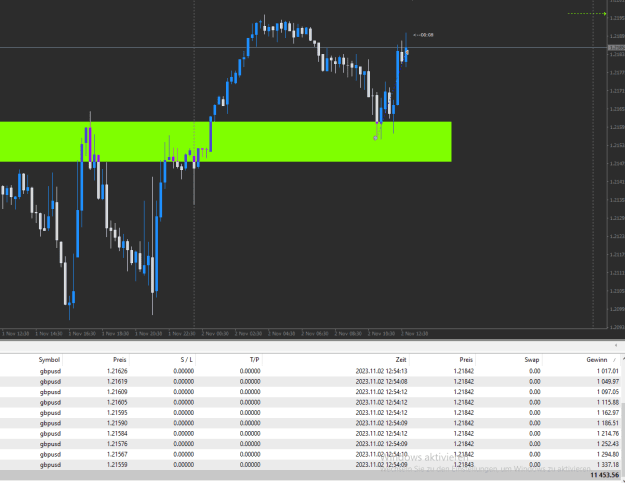
Task: Click the profit value 1 214.76
Action: pyautogui.click(x=608, y=433)
